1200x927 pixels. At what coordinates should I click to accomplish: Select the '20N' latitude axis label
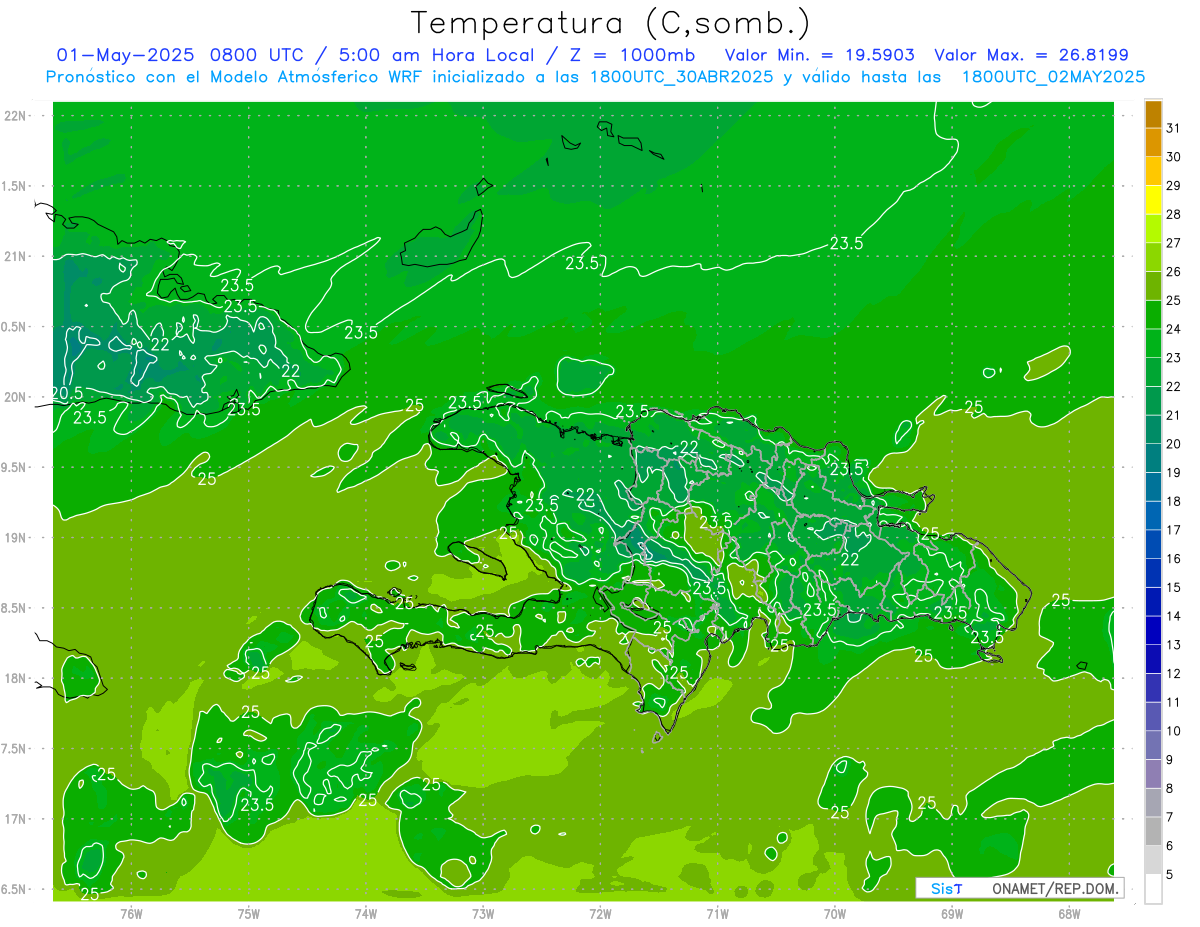pos(15,397)
